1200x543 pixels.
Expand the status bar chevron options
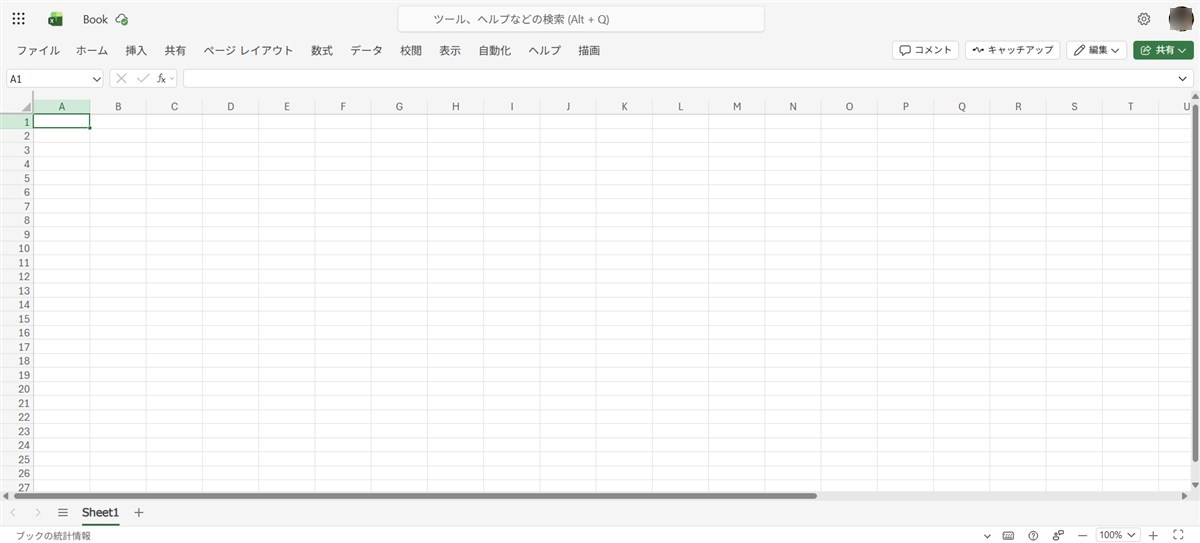coord(988,535)
